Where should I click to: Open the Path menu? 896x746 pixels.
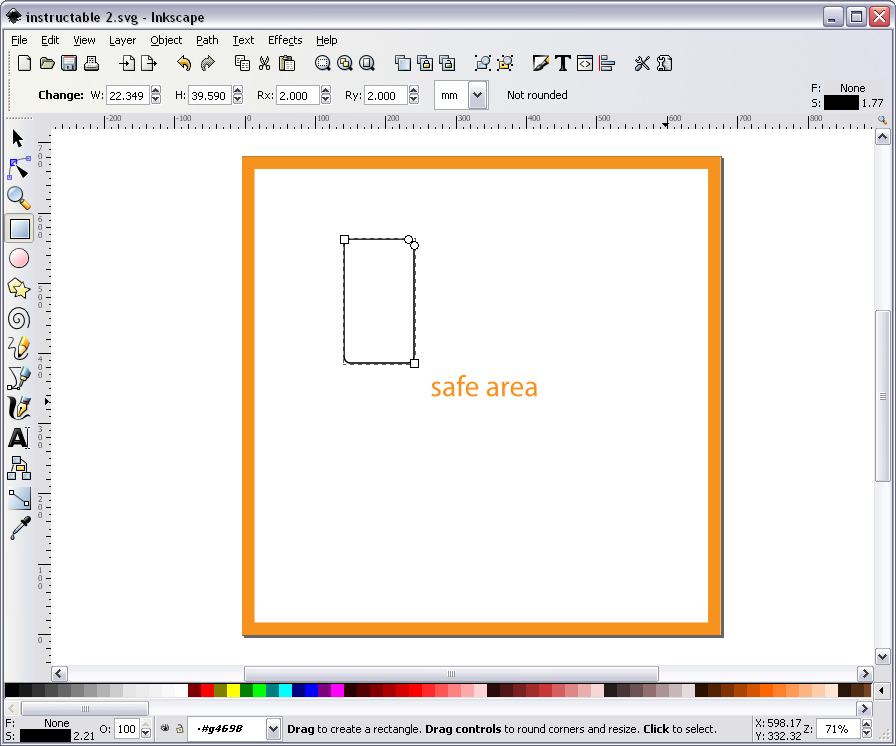[206, 40]
